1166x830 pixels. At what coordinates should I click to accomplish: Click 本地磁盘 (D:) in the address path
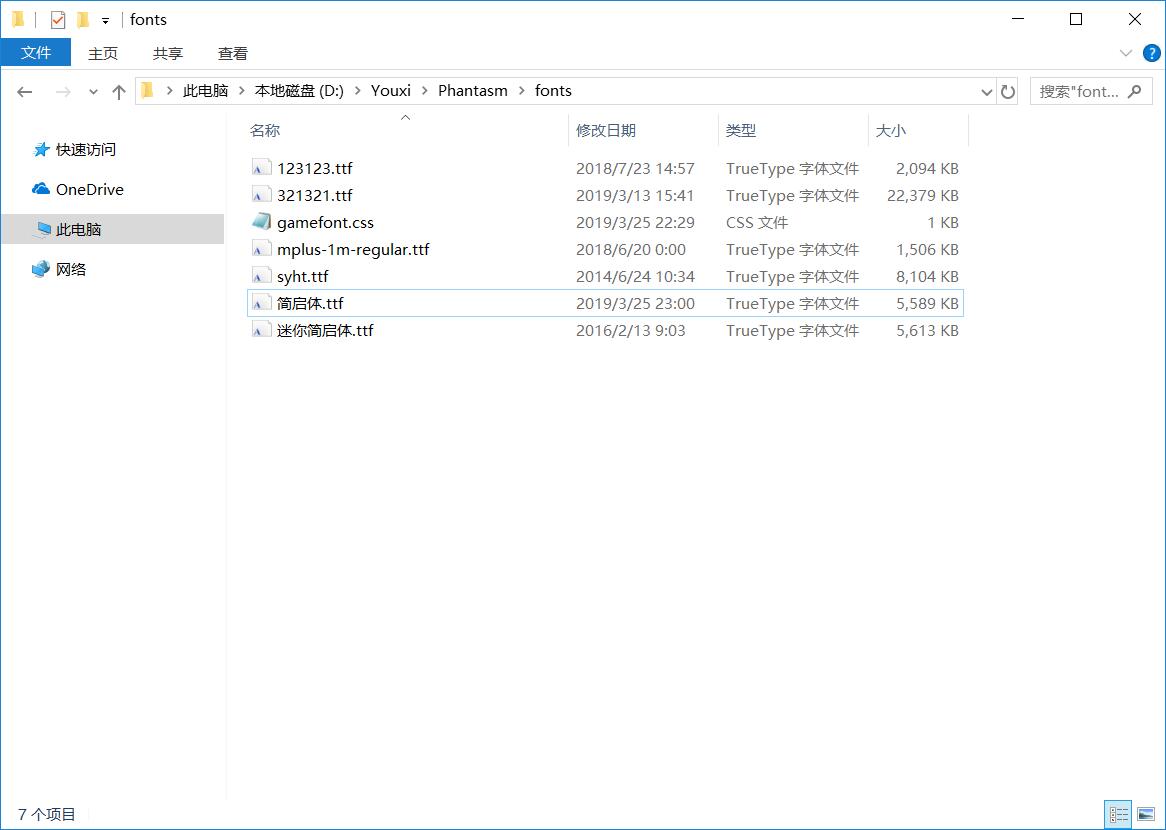[x=299, y=91]
